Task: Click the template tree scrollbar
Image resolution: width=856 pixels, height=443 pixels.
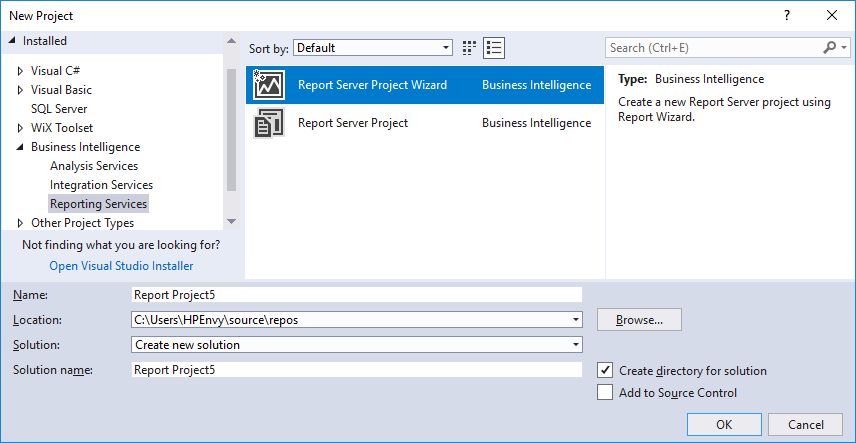Action: tap(232, 130)
